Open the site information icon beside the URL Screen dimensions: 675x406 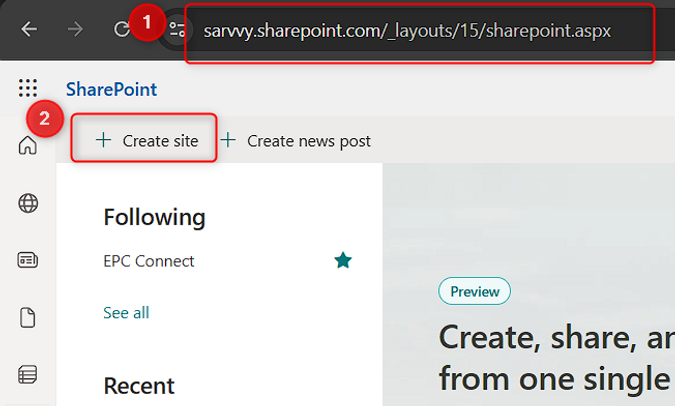click(177, 30)
